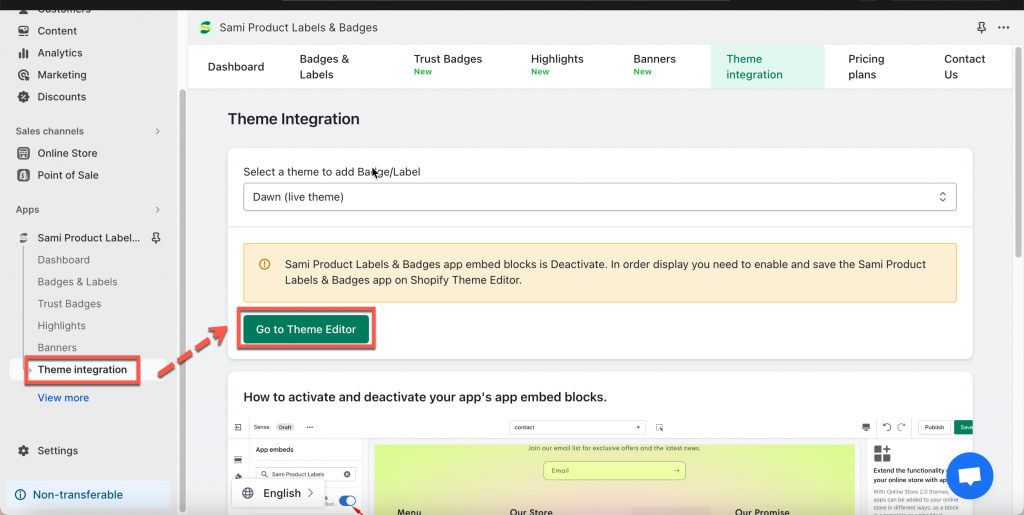The width and height of the screenshot is (1024, 515).
Task: Open the Analytics section
Action: pyautogui.click(x=59, y=53)
